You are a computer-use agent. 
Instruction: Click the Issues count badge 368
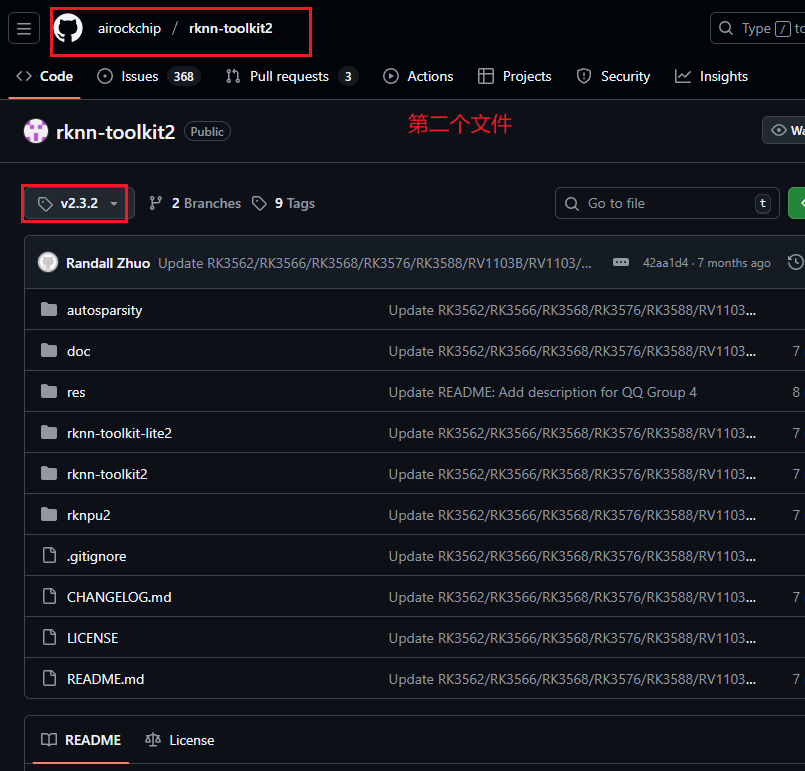point(183,76)
